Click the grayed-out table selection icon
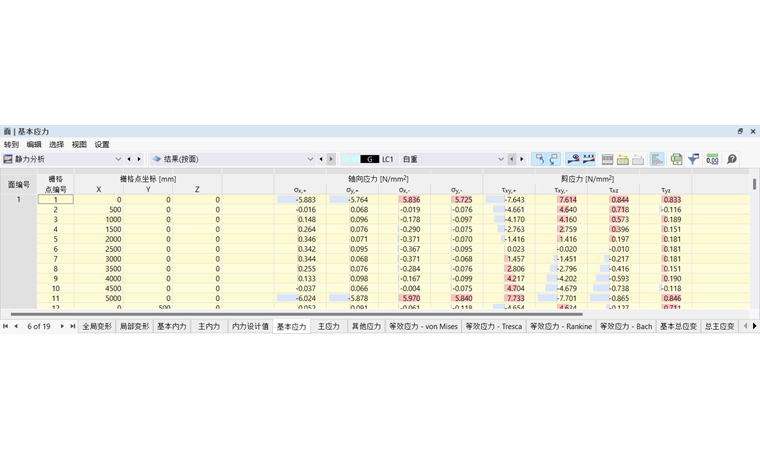This screenshot has width=760, height=460. (x=638, y=159)
